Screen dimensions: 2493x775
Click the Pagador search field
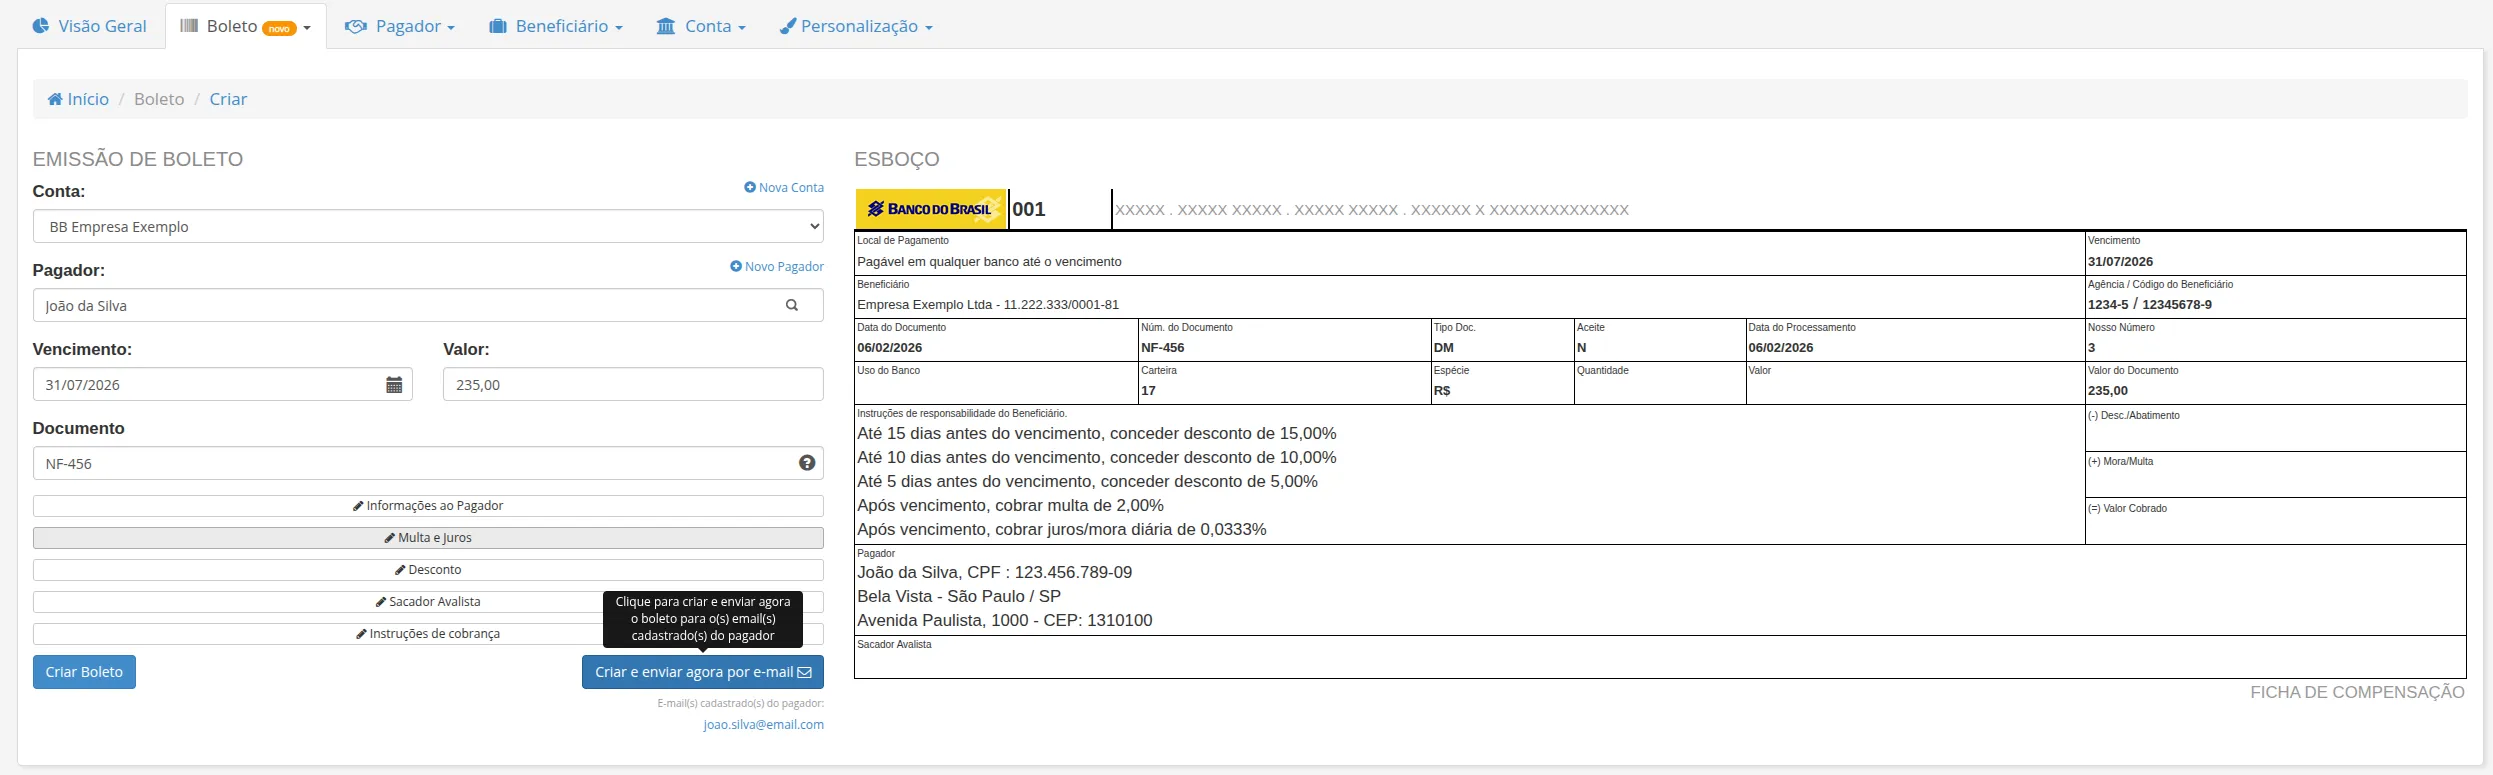[428, 305]
